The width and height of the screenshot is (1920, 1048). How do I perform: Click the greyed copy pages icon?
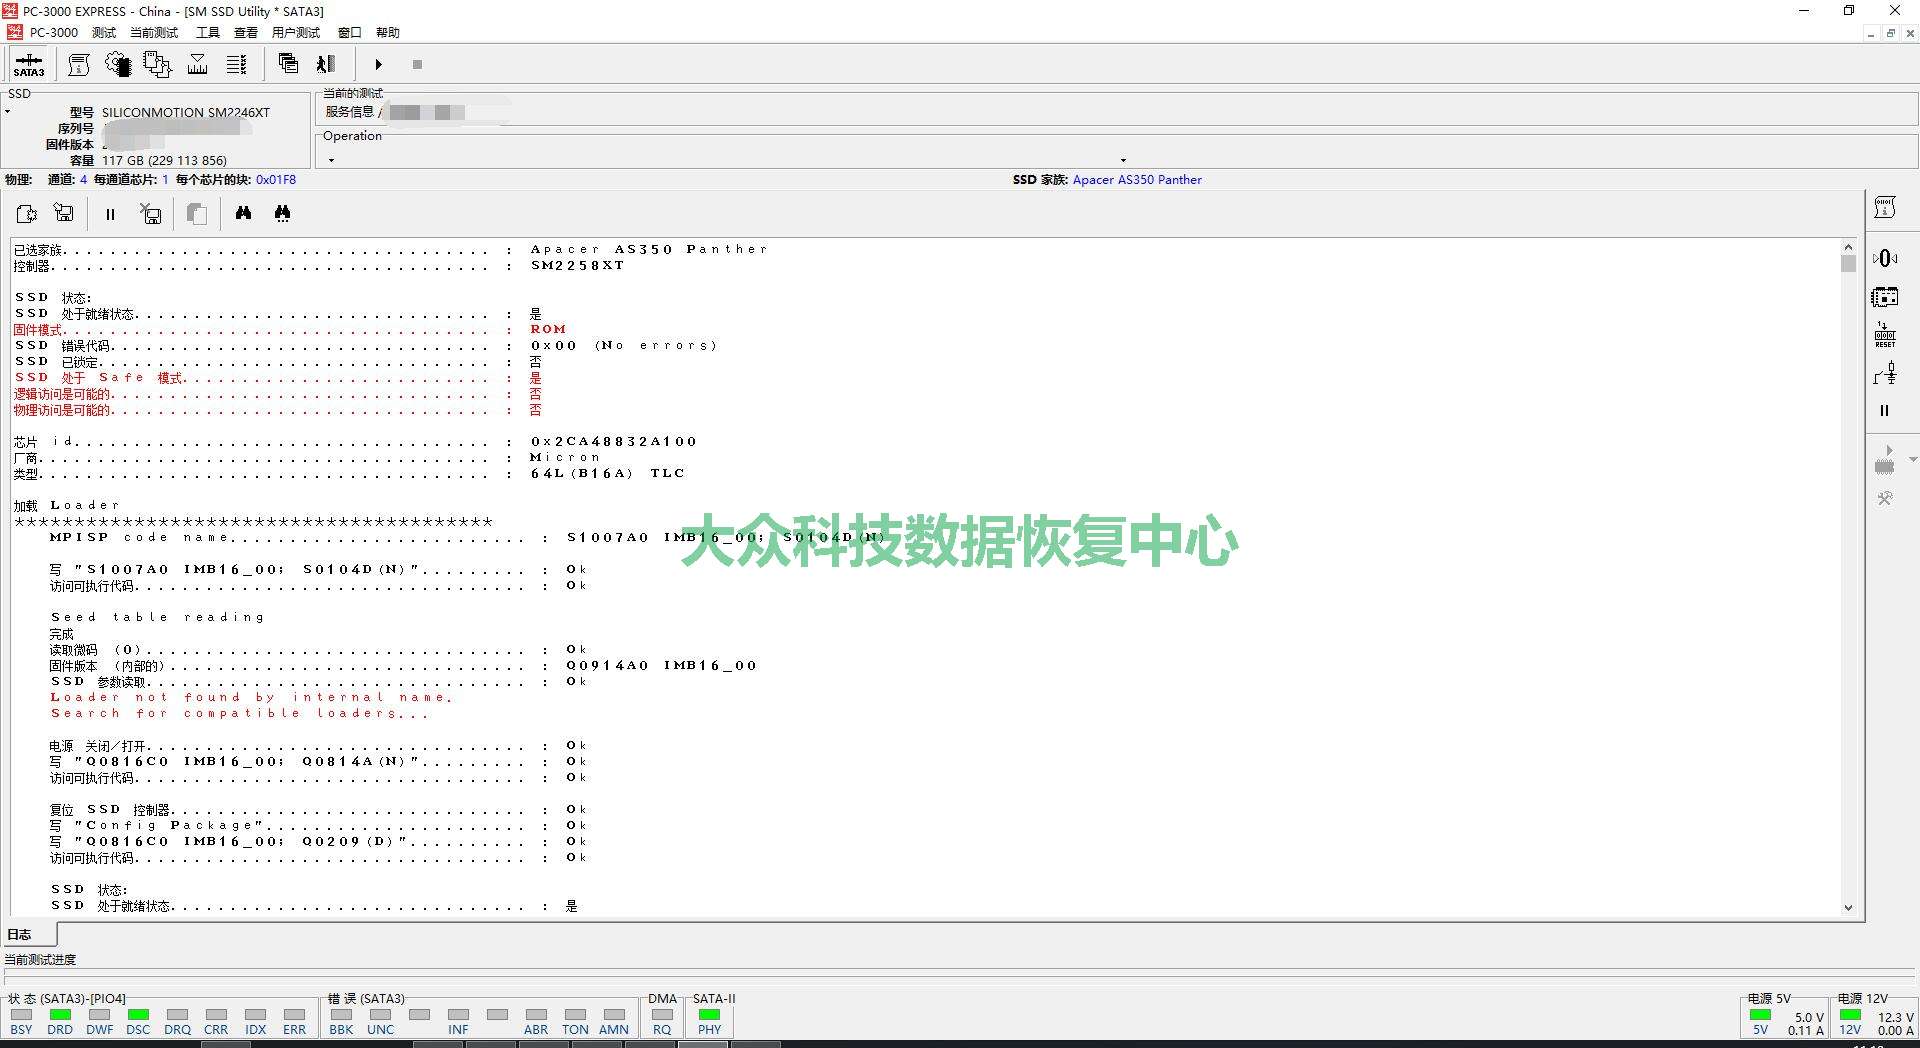click(x=197, y=213)
